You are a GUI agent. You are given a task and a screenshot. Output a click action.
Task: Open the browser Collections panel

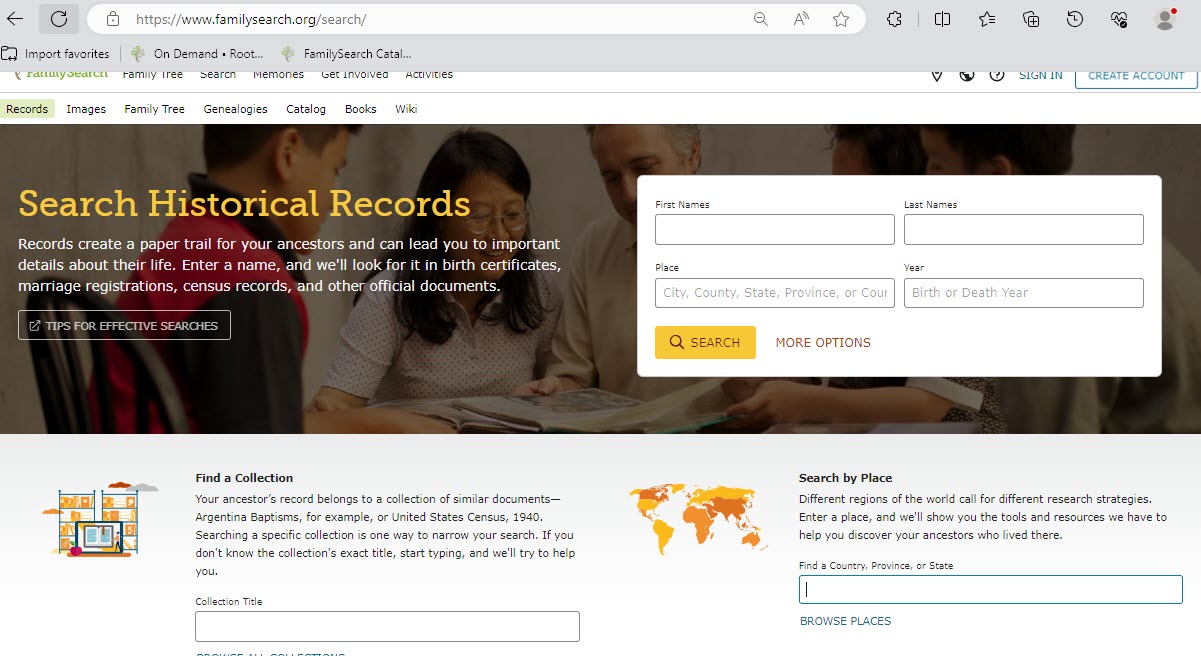(1031, 19)
